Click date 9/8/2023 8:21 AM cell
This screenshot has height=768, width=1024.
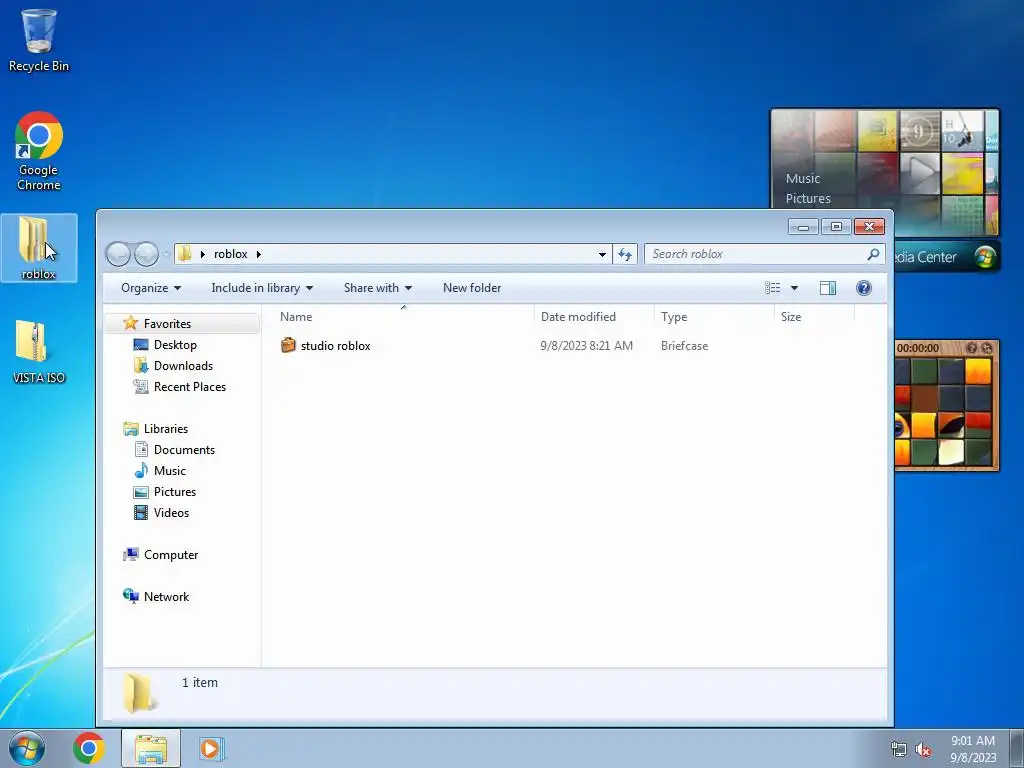(x=586, y=345)
